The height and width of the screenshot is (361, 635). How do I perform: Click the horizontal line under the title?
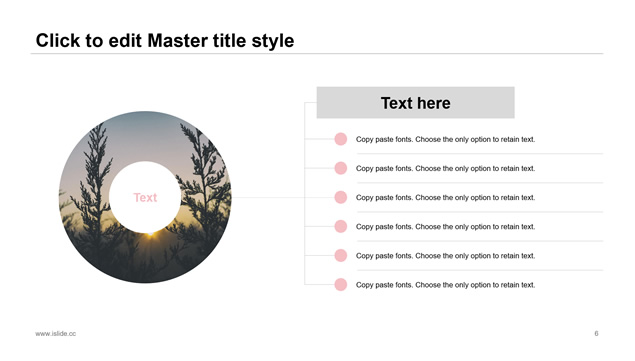click(317, 53)
